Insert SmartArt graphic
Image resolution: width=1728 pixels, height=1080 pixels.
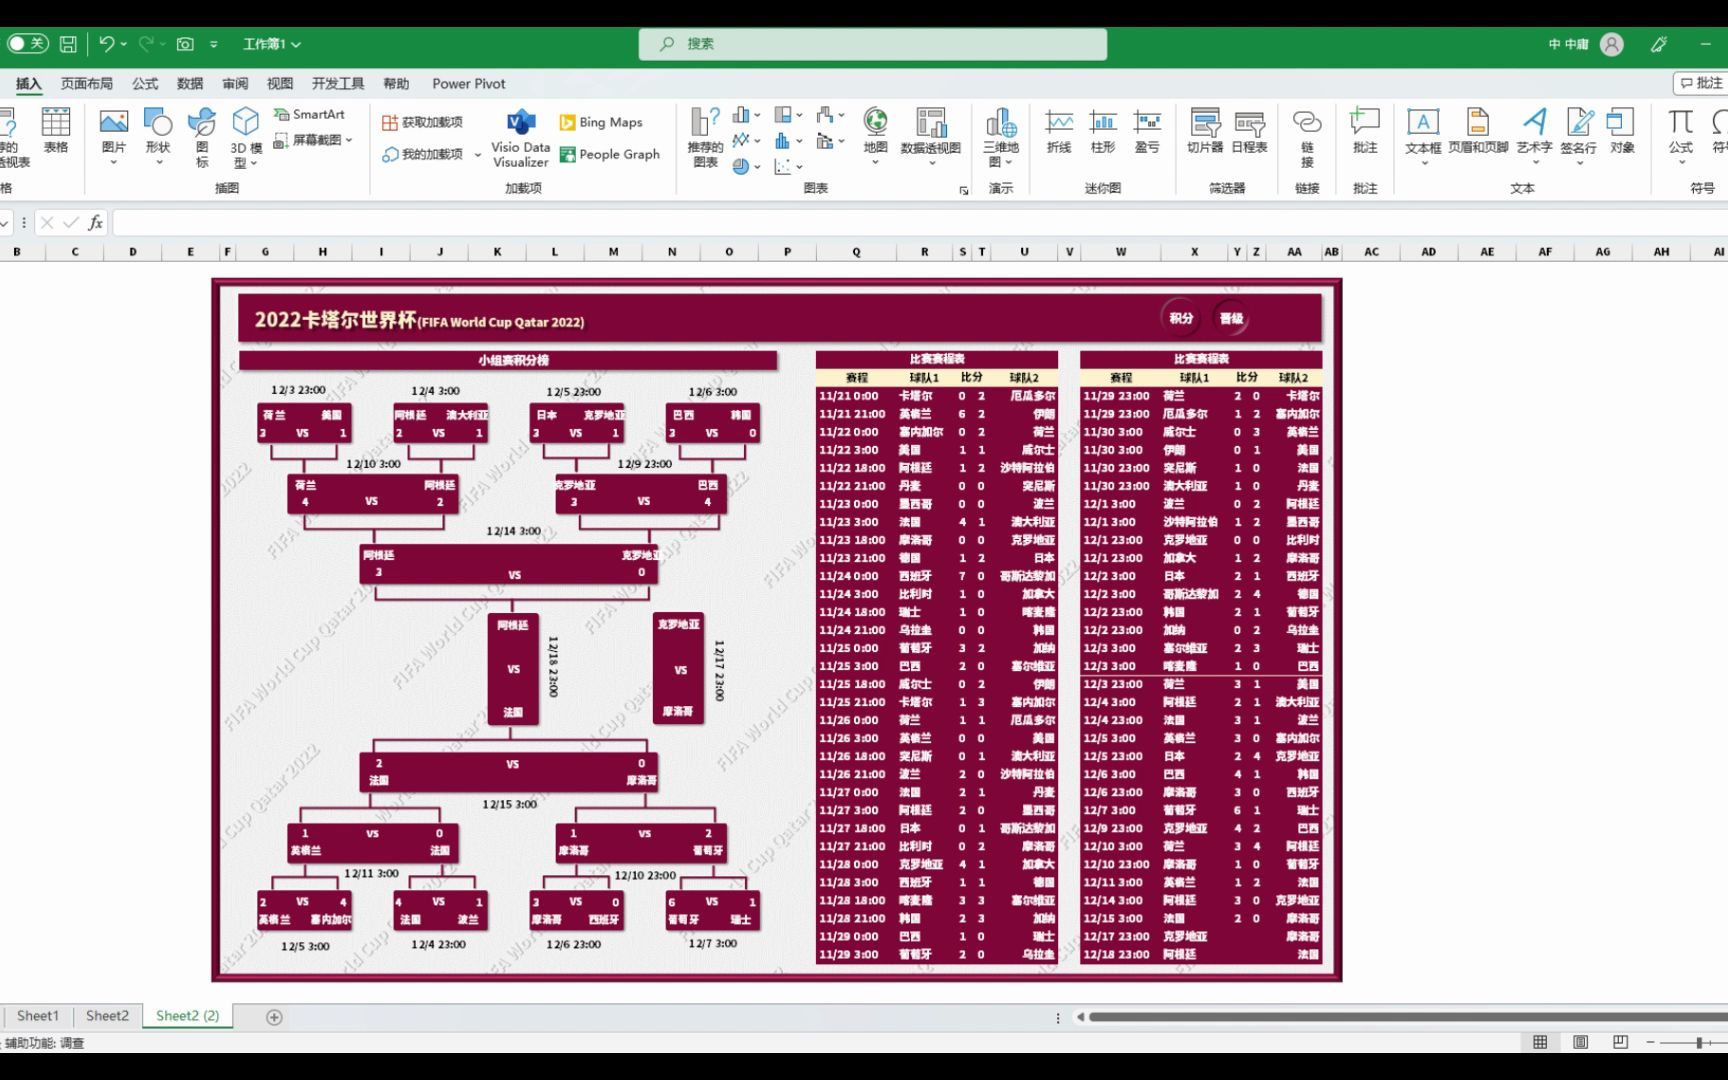click(309, 114)
